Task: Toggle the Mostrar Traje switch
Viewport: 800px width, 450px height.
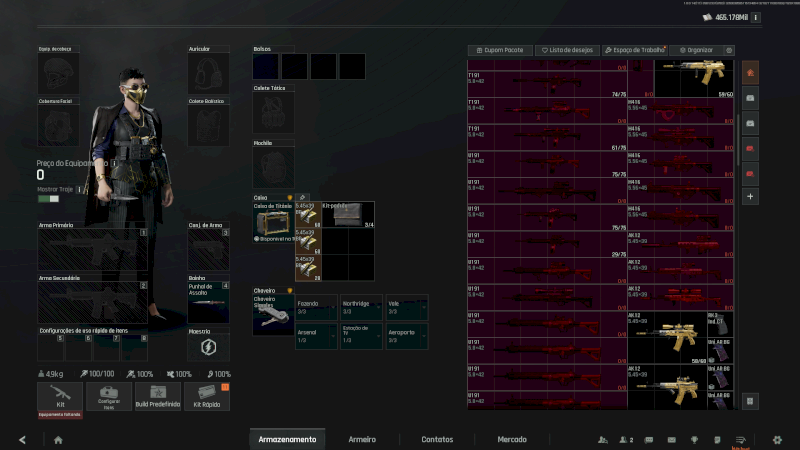Action: pos(48,199)
